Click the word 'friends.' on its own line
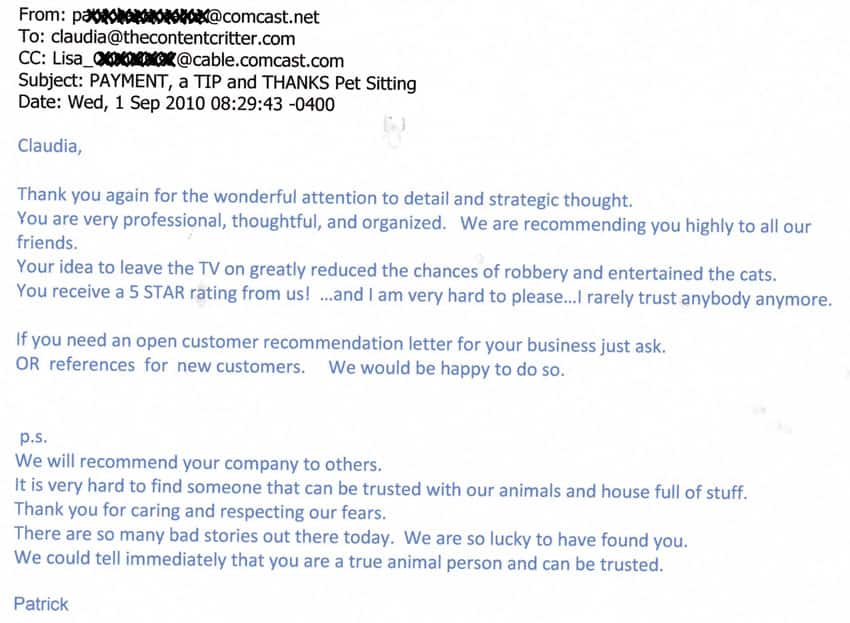Screen dimensions: 850x623 pos(47,242)
